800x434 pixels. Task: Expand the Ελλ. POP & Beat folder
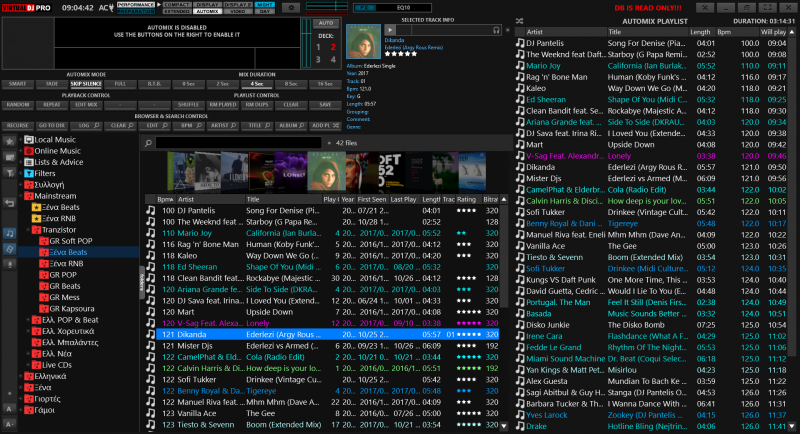[x=28, y=320]
